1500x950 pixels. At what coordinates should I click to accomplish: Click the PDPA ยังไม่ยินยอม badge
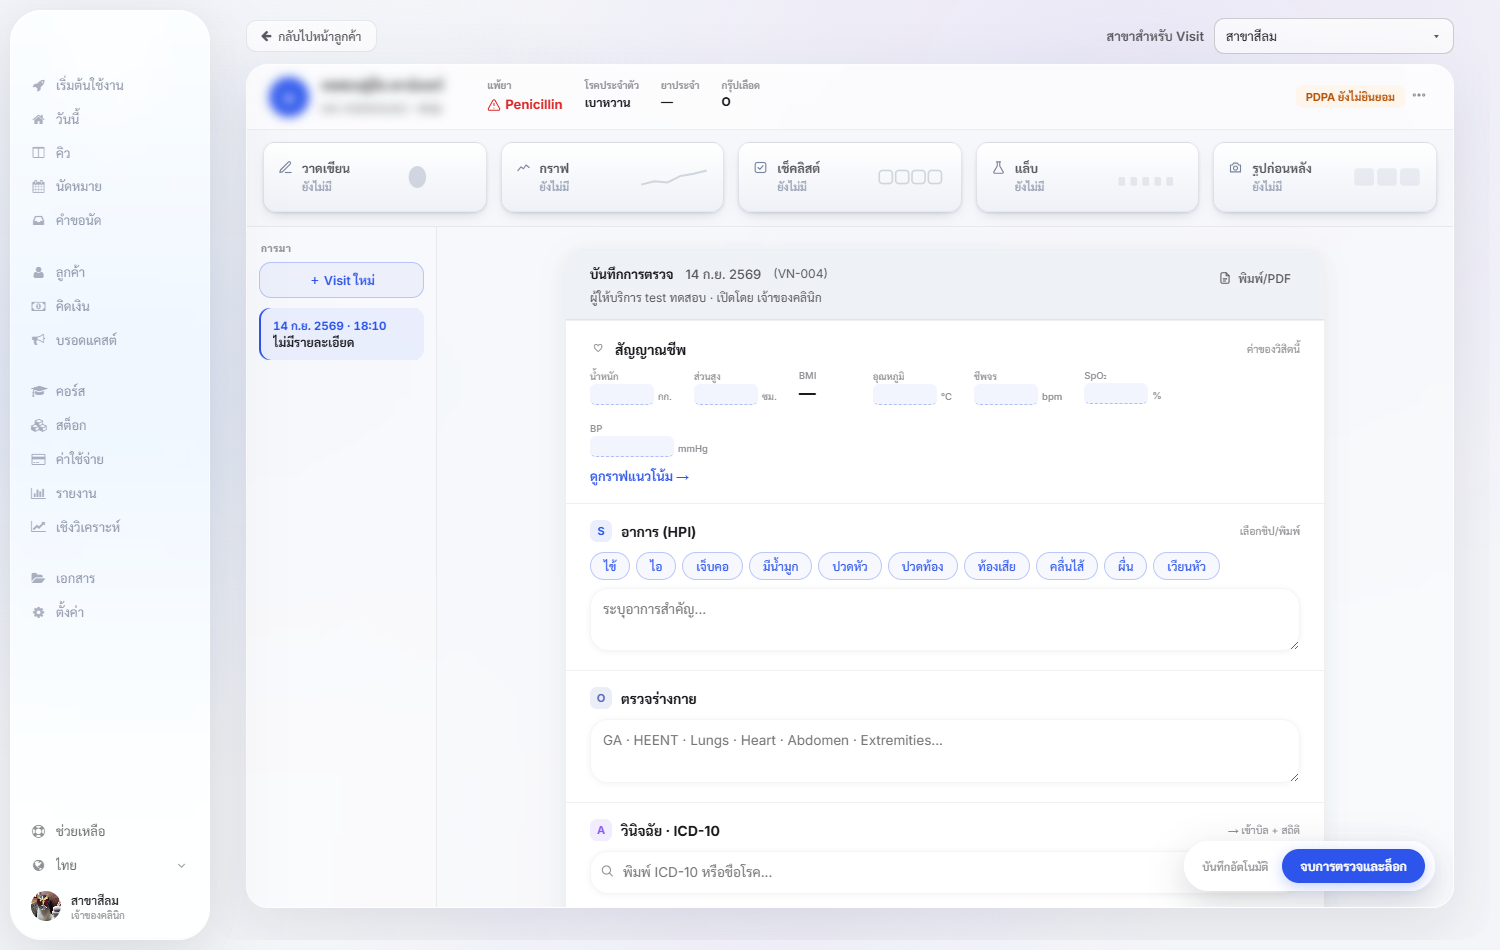tap(1350, 96)
